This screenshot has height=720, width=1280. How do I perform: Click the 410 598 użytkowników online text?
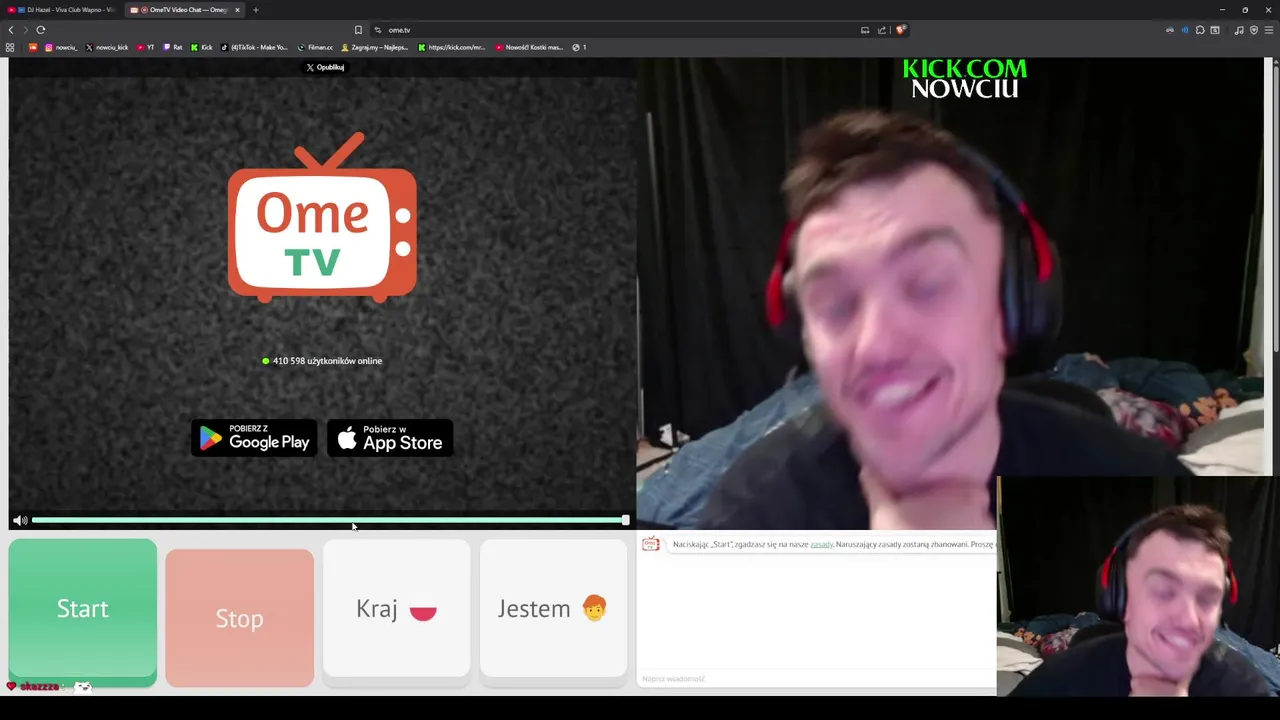[x=327, y=361]
